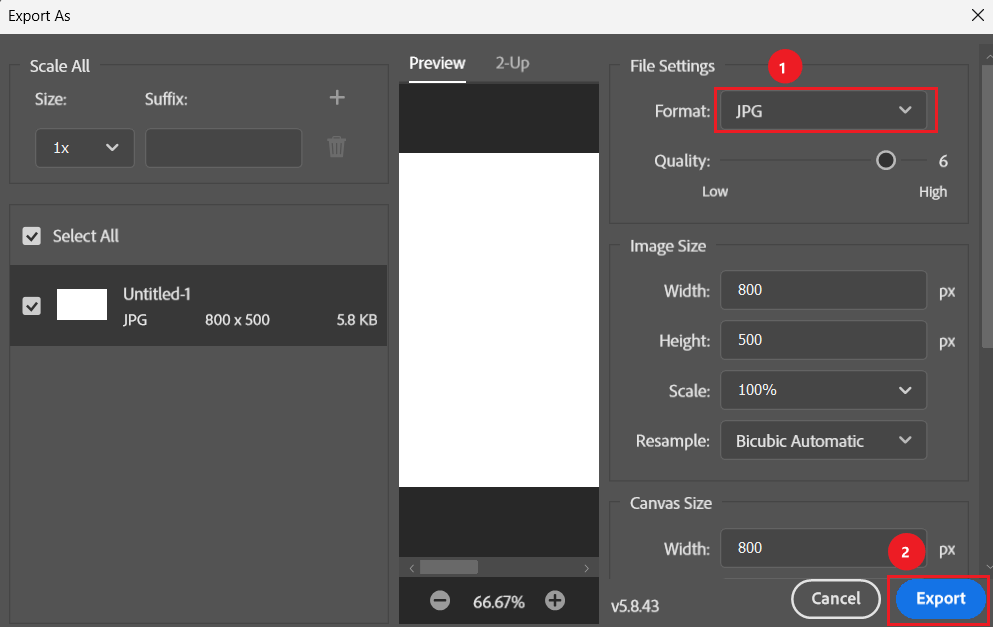
Task: Open the Format dropdown showing JPG
Action: click(825, 111)
